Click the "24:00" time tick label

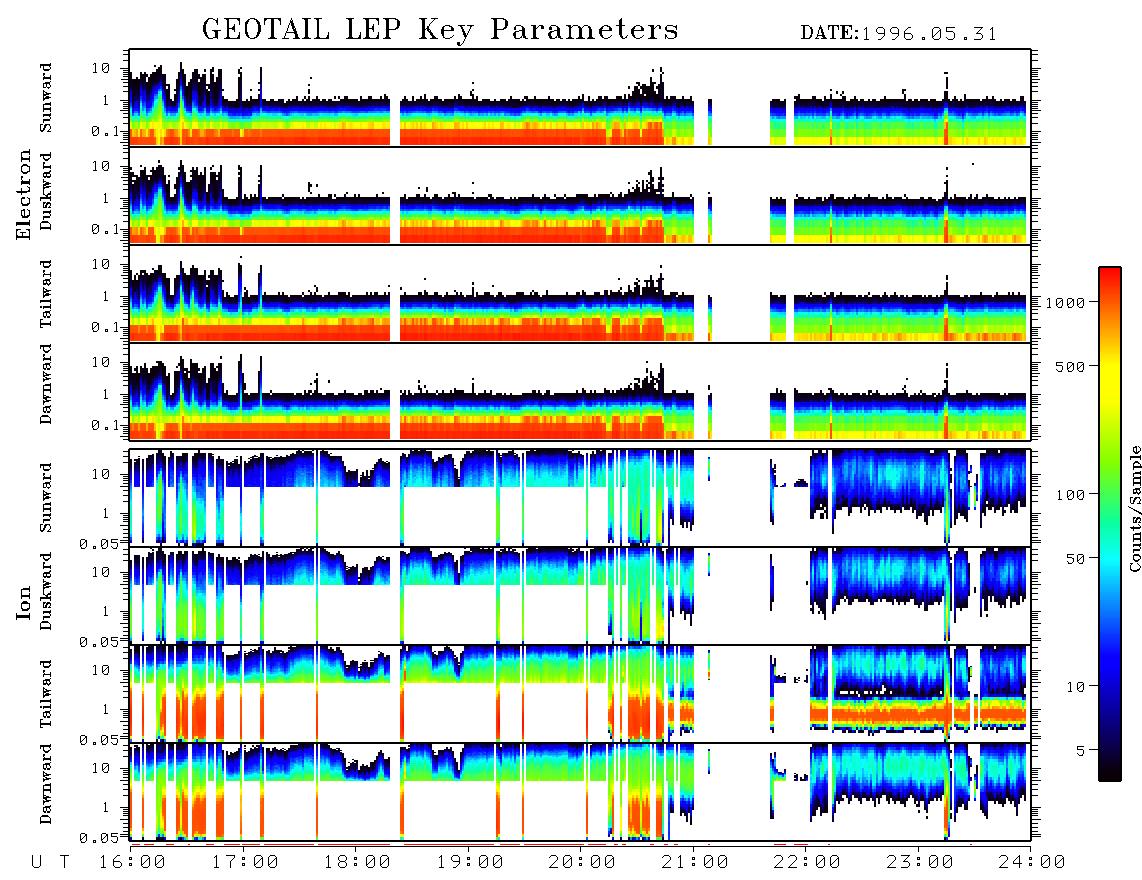click(x=1032, y=862)
